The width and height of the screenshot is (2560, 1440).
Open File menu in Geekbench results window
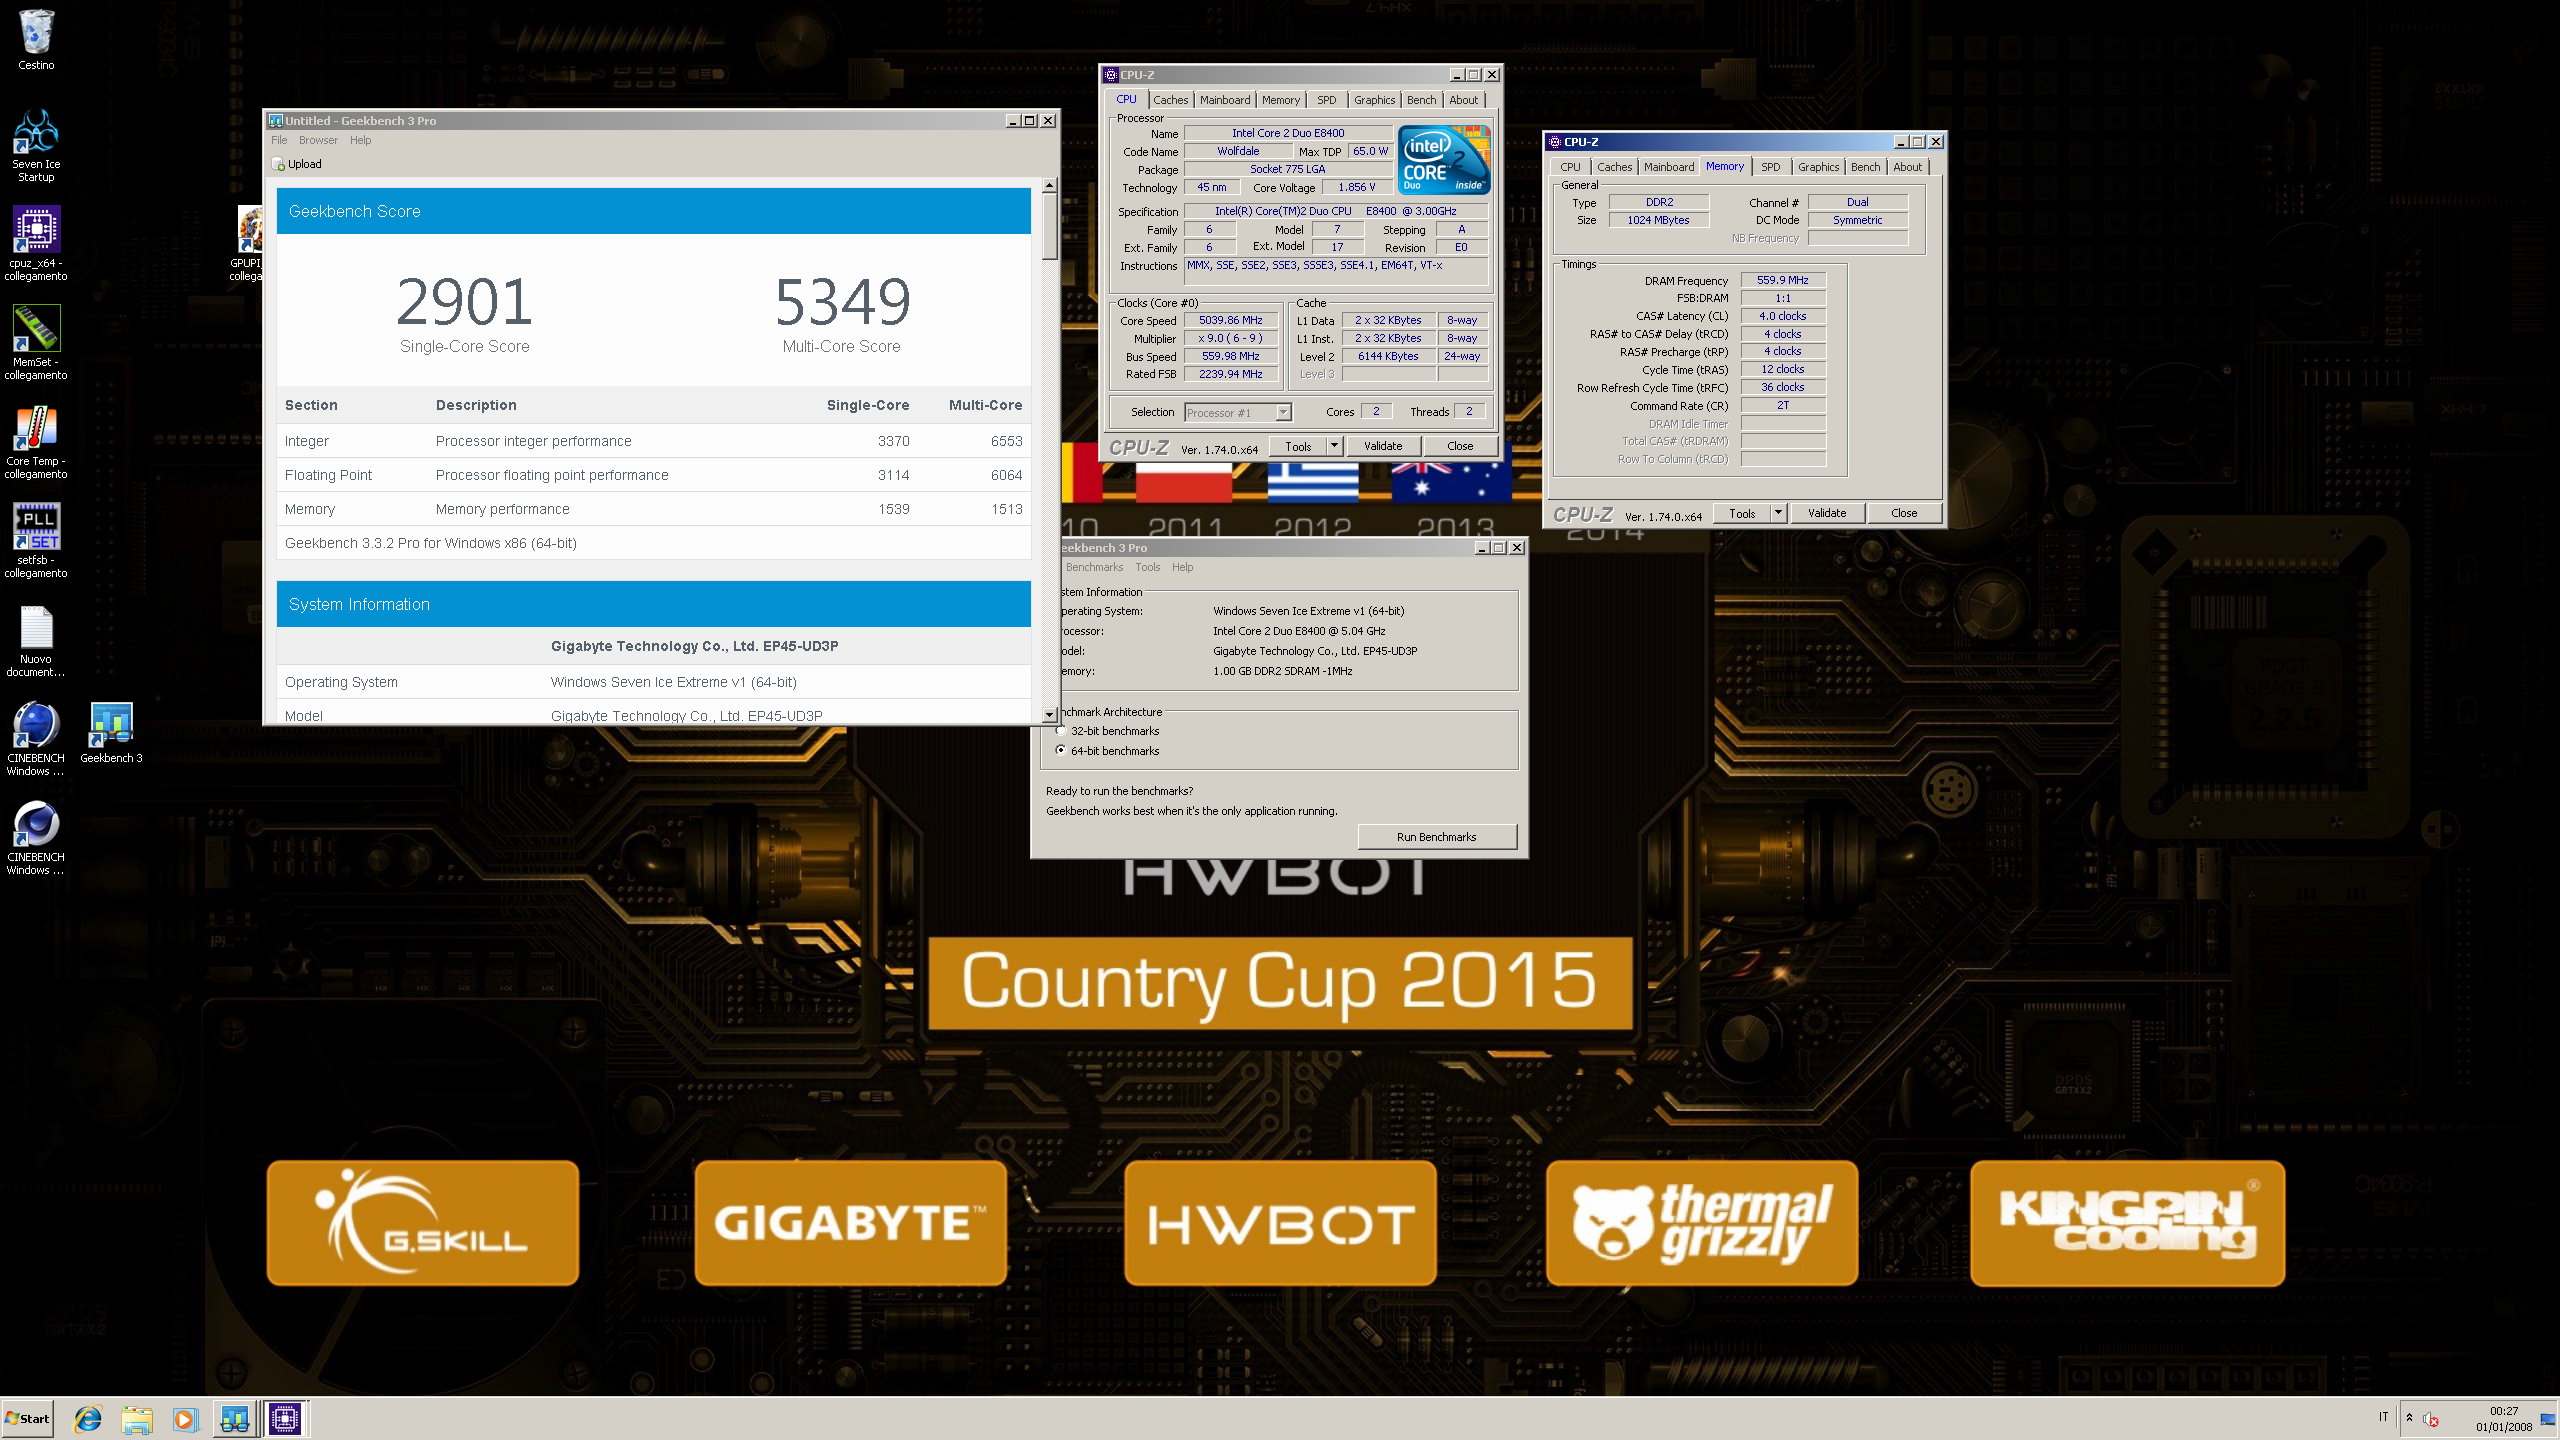pyautogui.click(x=279, y=140)
